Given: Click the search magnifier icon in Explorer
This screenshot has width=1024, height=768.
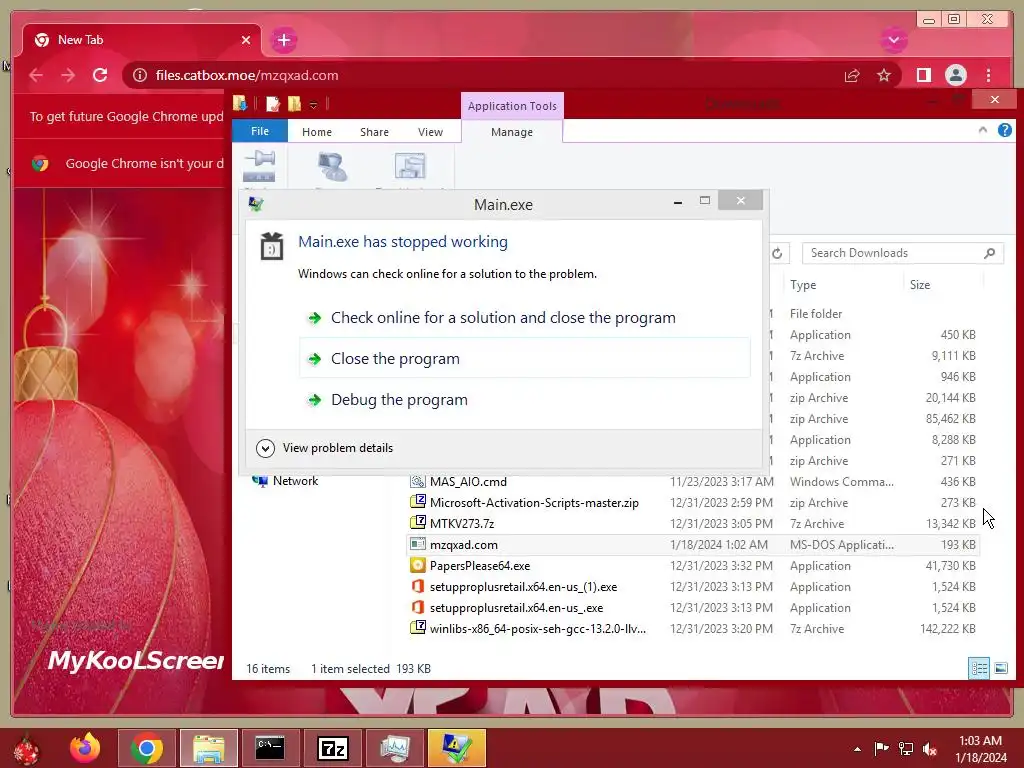Looking at the screenshot, I should 989,253.
